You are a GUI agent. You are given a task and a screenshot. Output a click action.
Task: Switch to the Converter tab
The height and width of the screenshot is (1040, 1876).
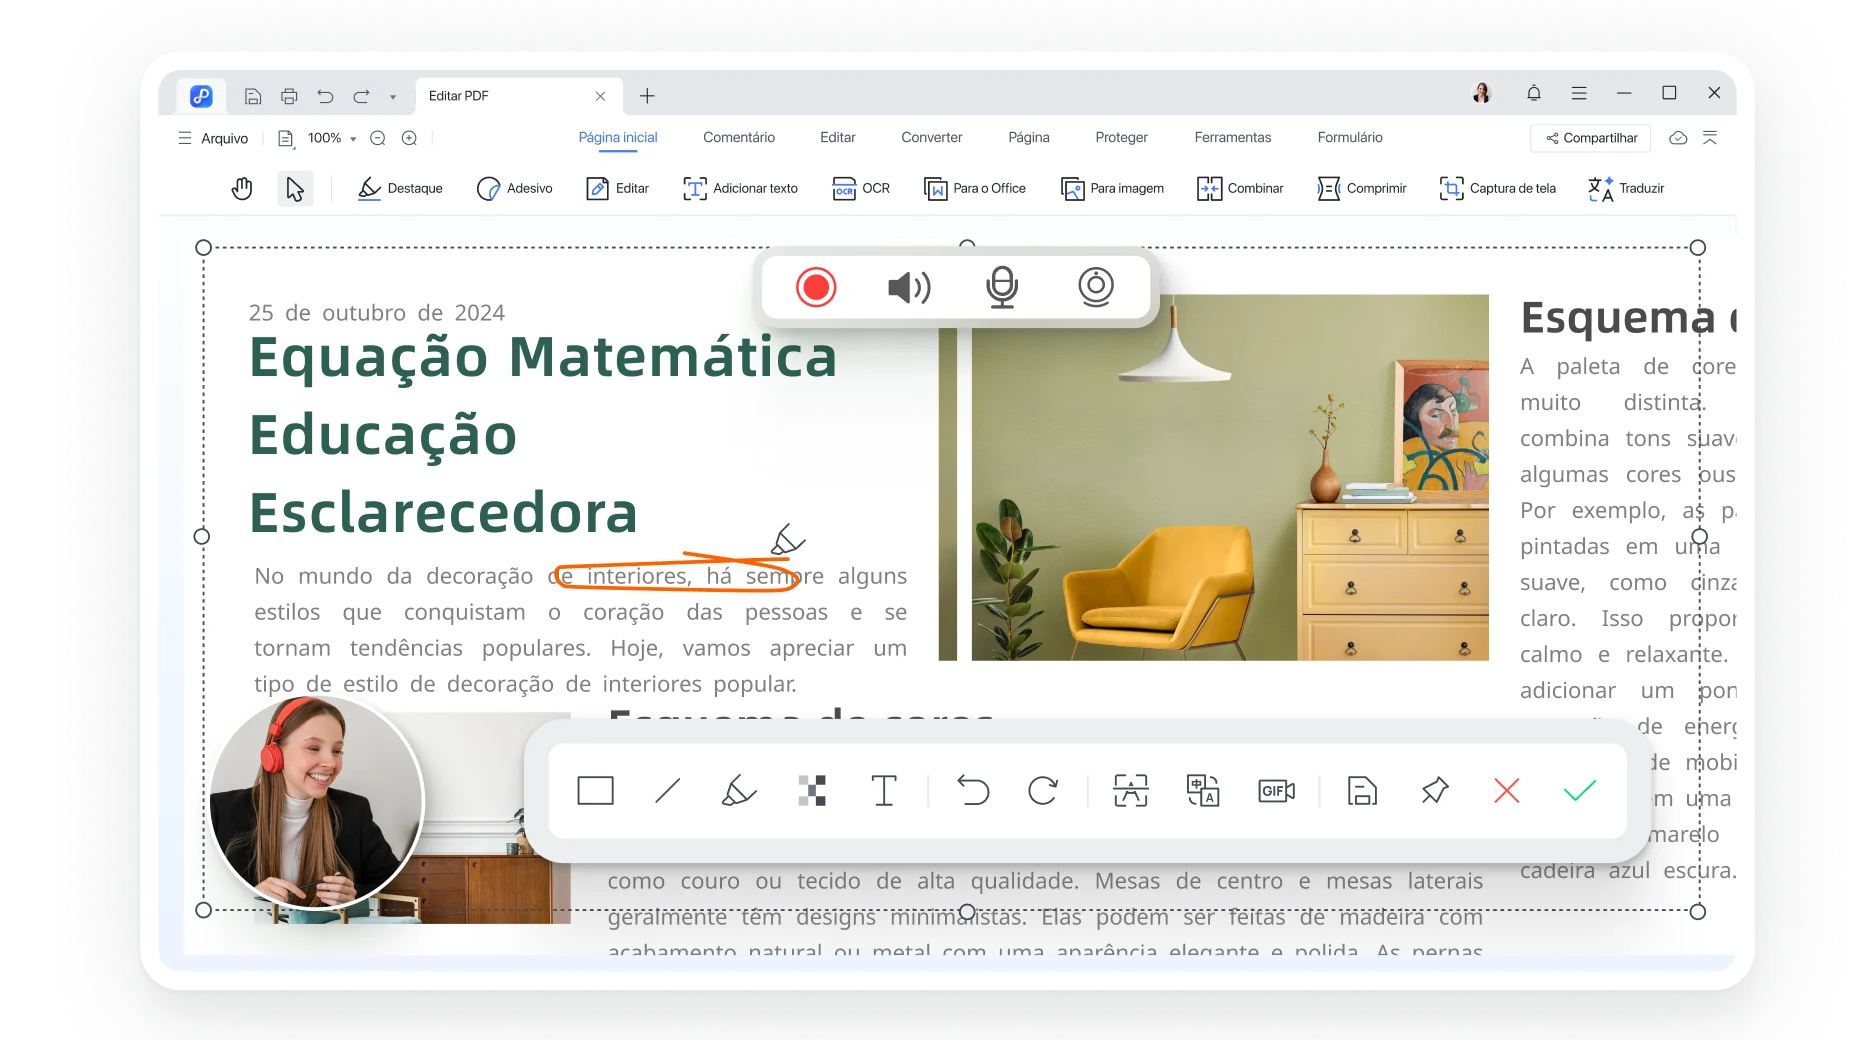point(932,137)
